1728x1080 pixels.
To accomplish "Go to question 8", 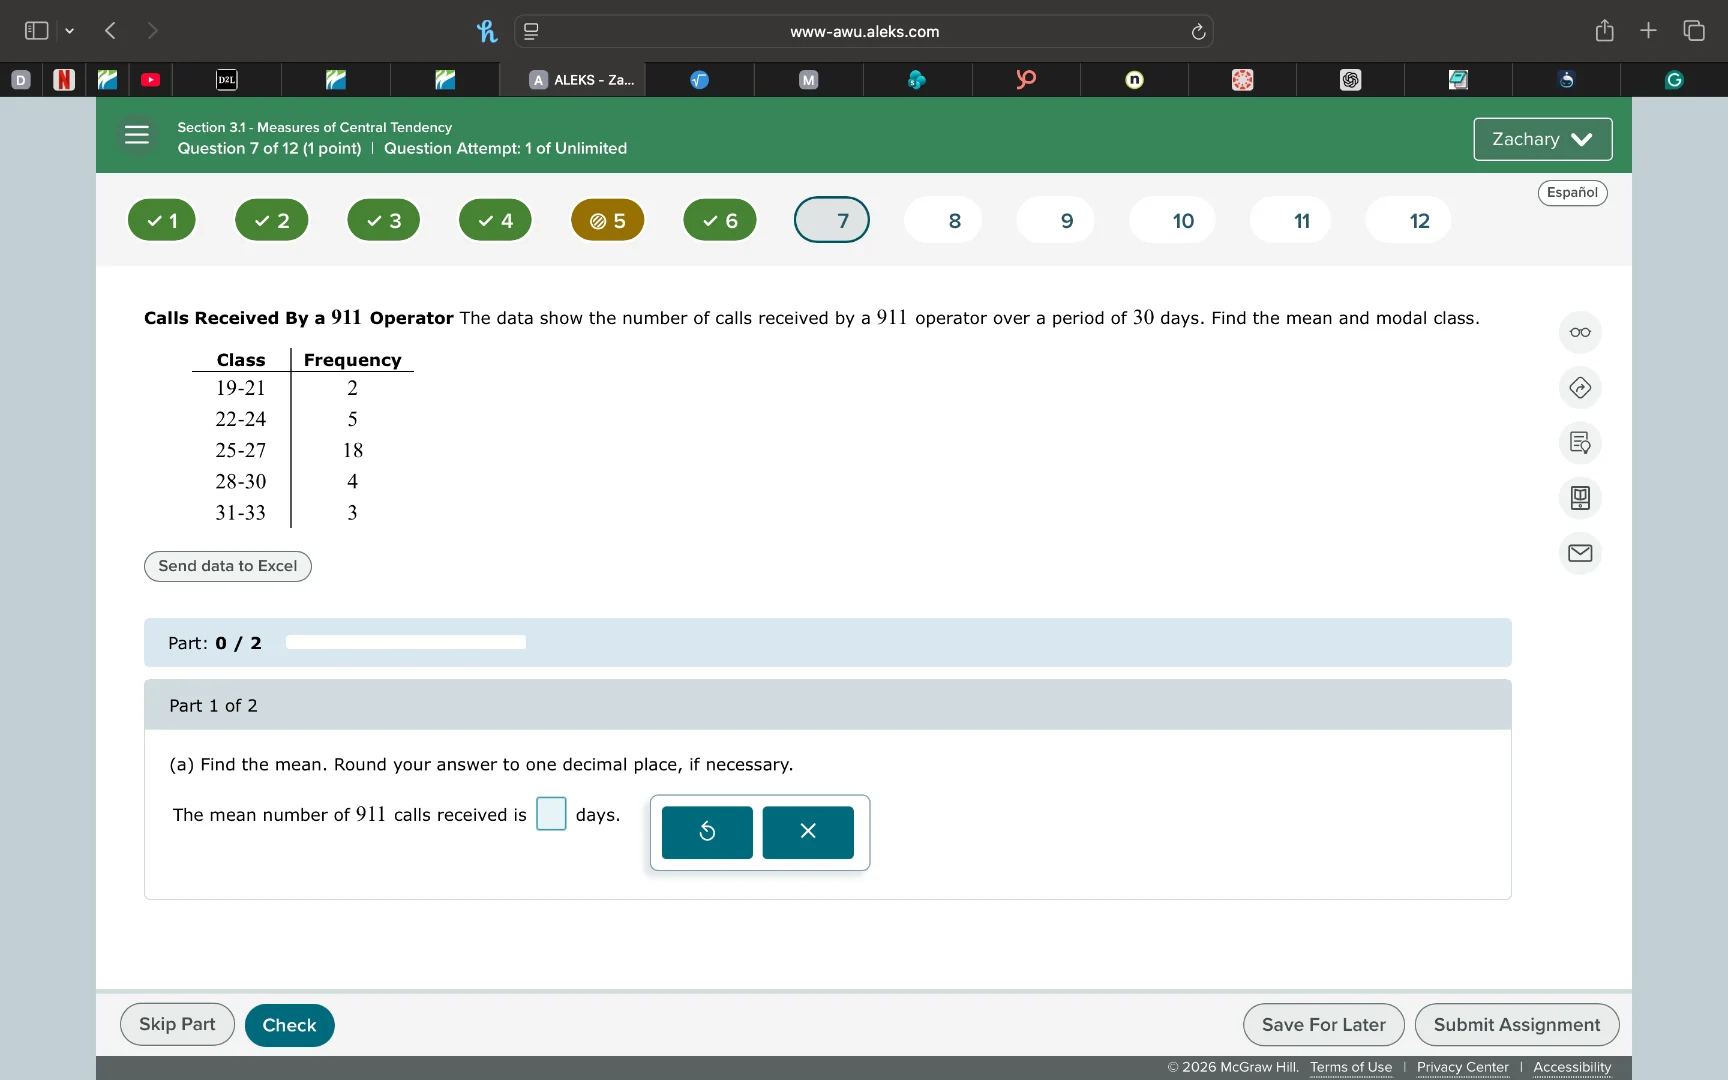I will point(954,221).
